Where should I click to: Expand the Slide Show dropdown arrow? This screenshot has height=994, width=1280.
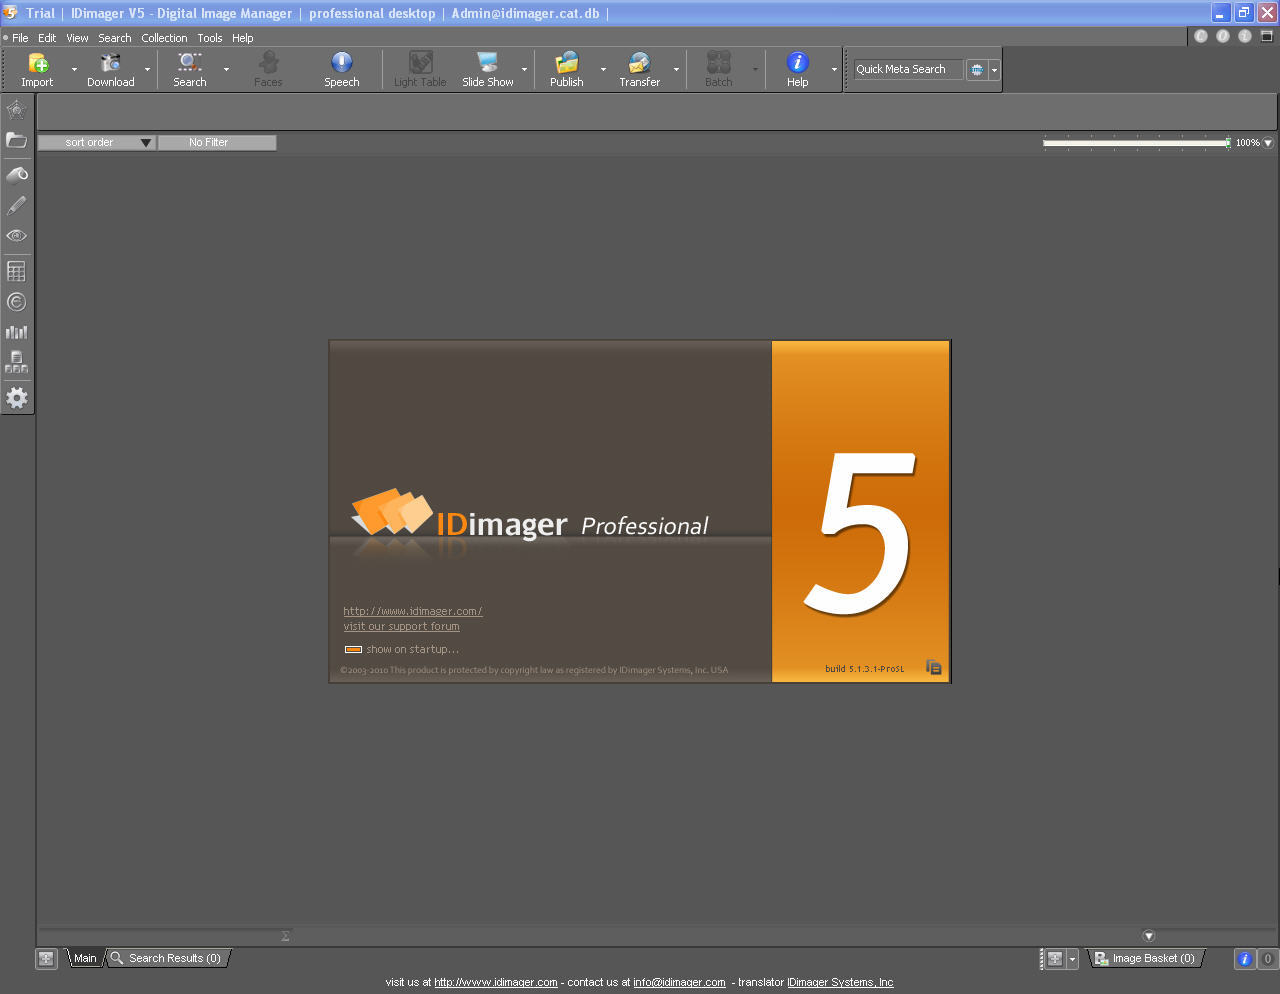[x=524, y=69]
